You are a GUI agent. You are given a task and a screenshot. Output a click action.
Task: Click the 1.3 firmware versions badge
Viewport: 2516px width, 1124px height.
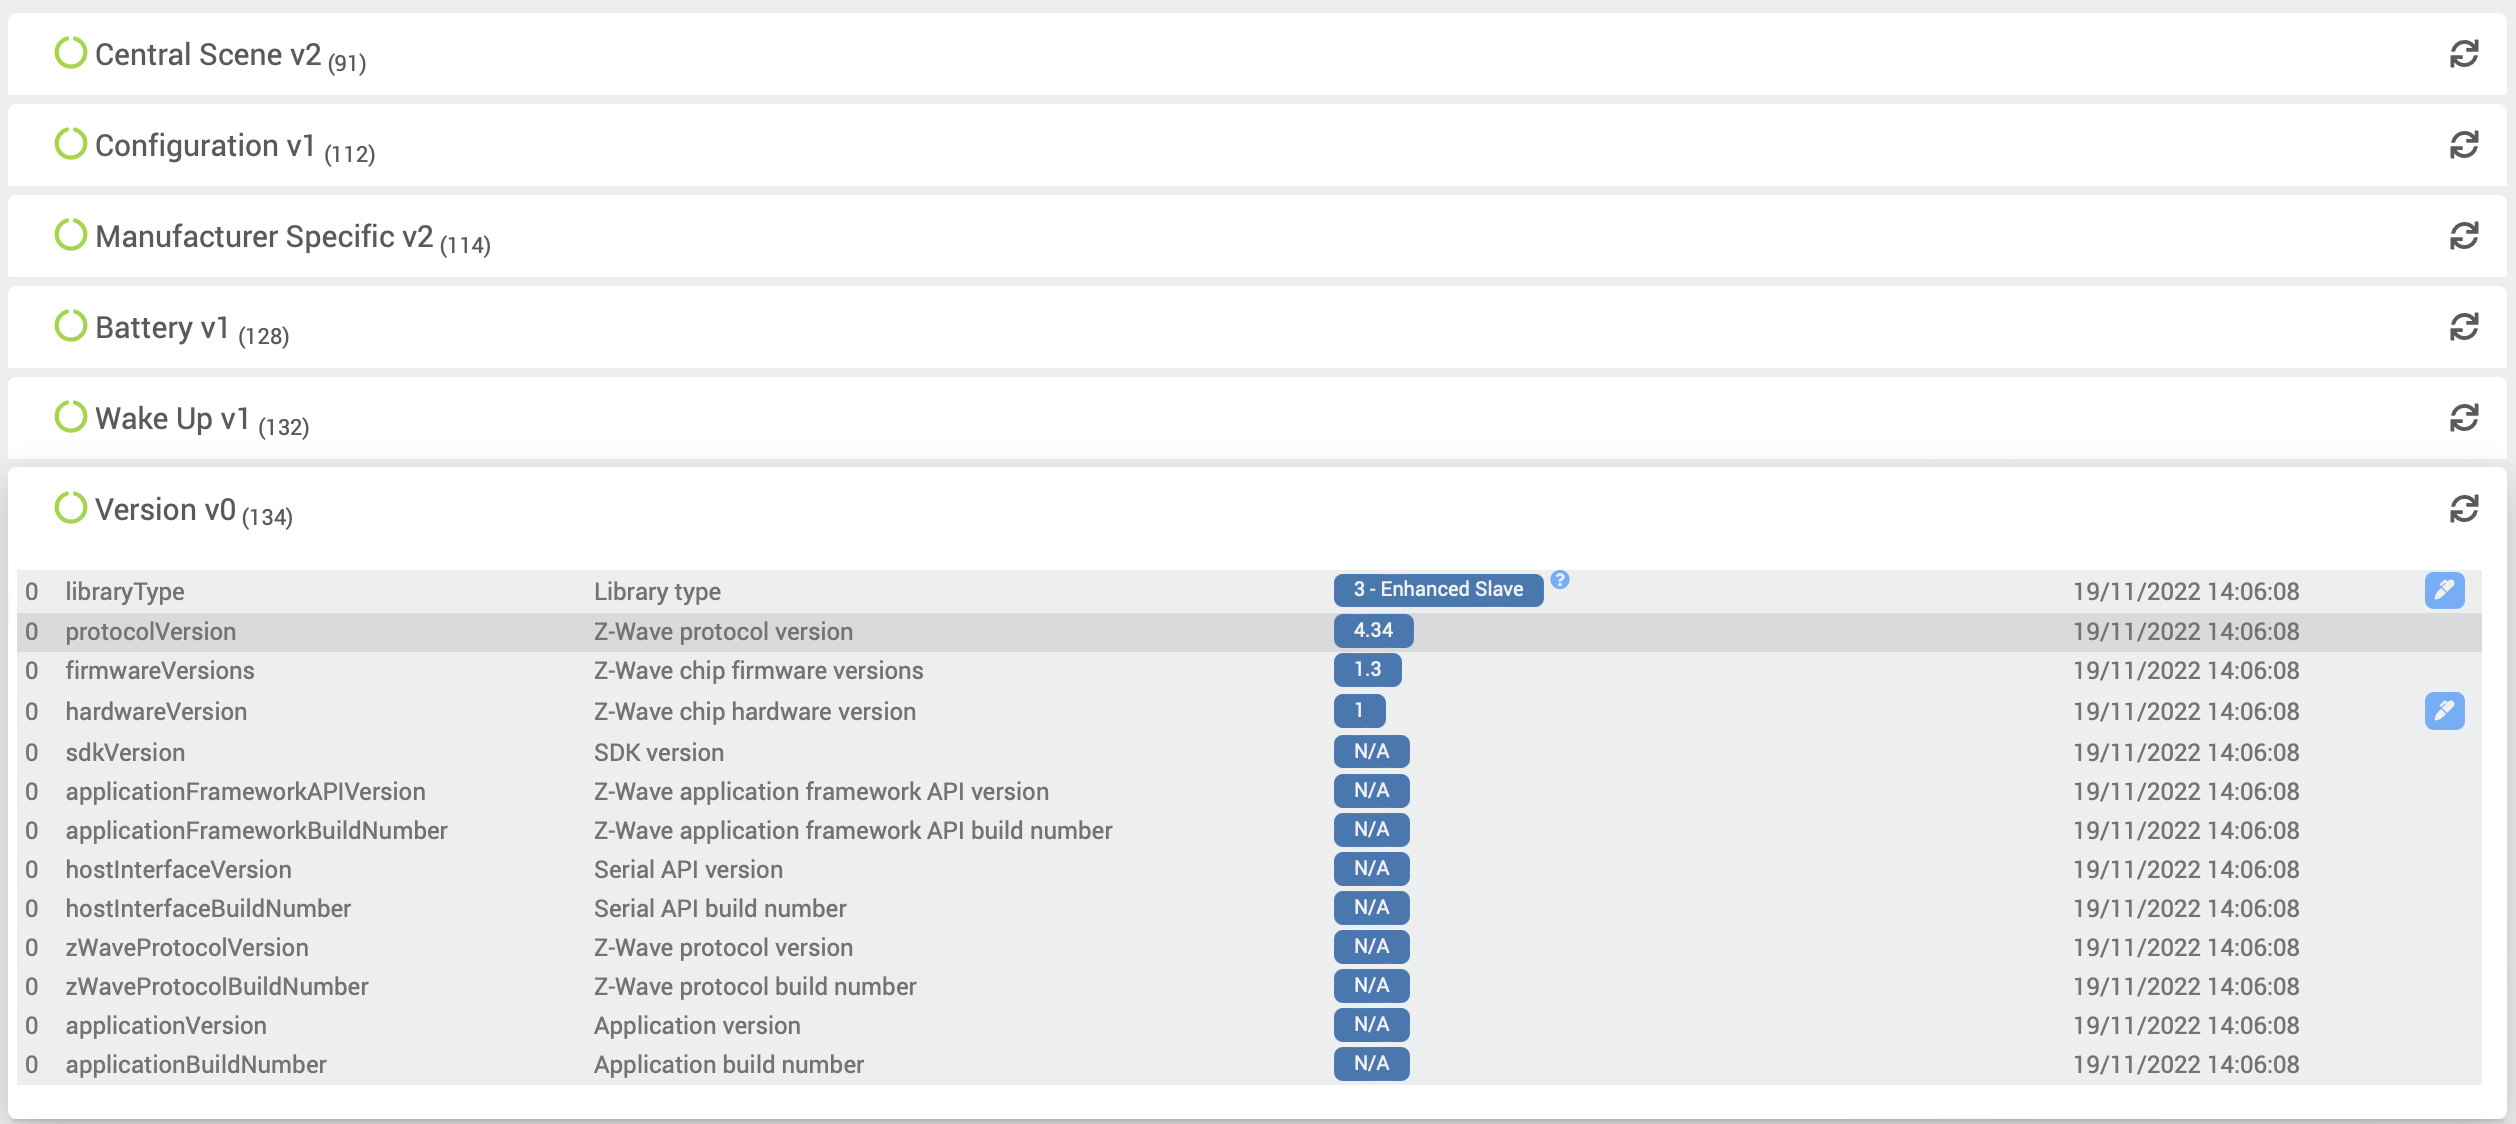pos(1367,670)
